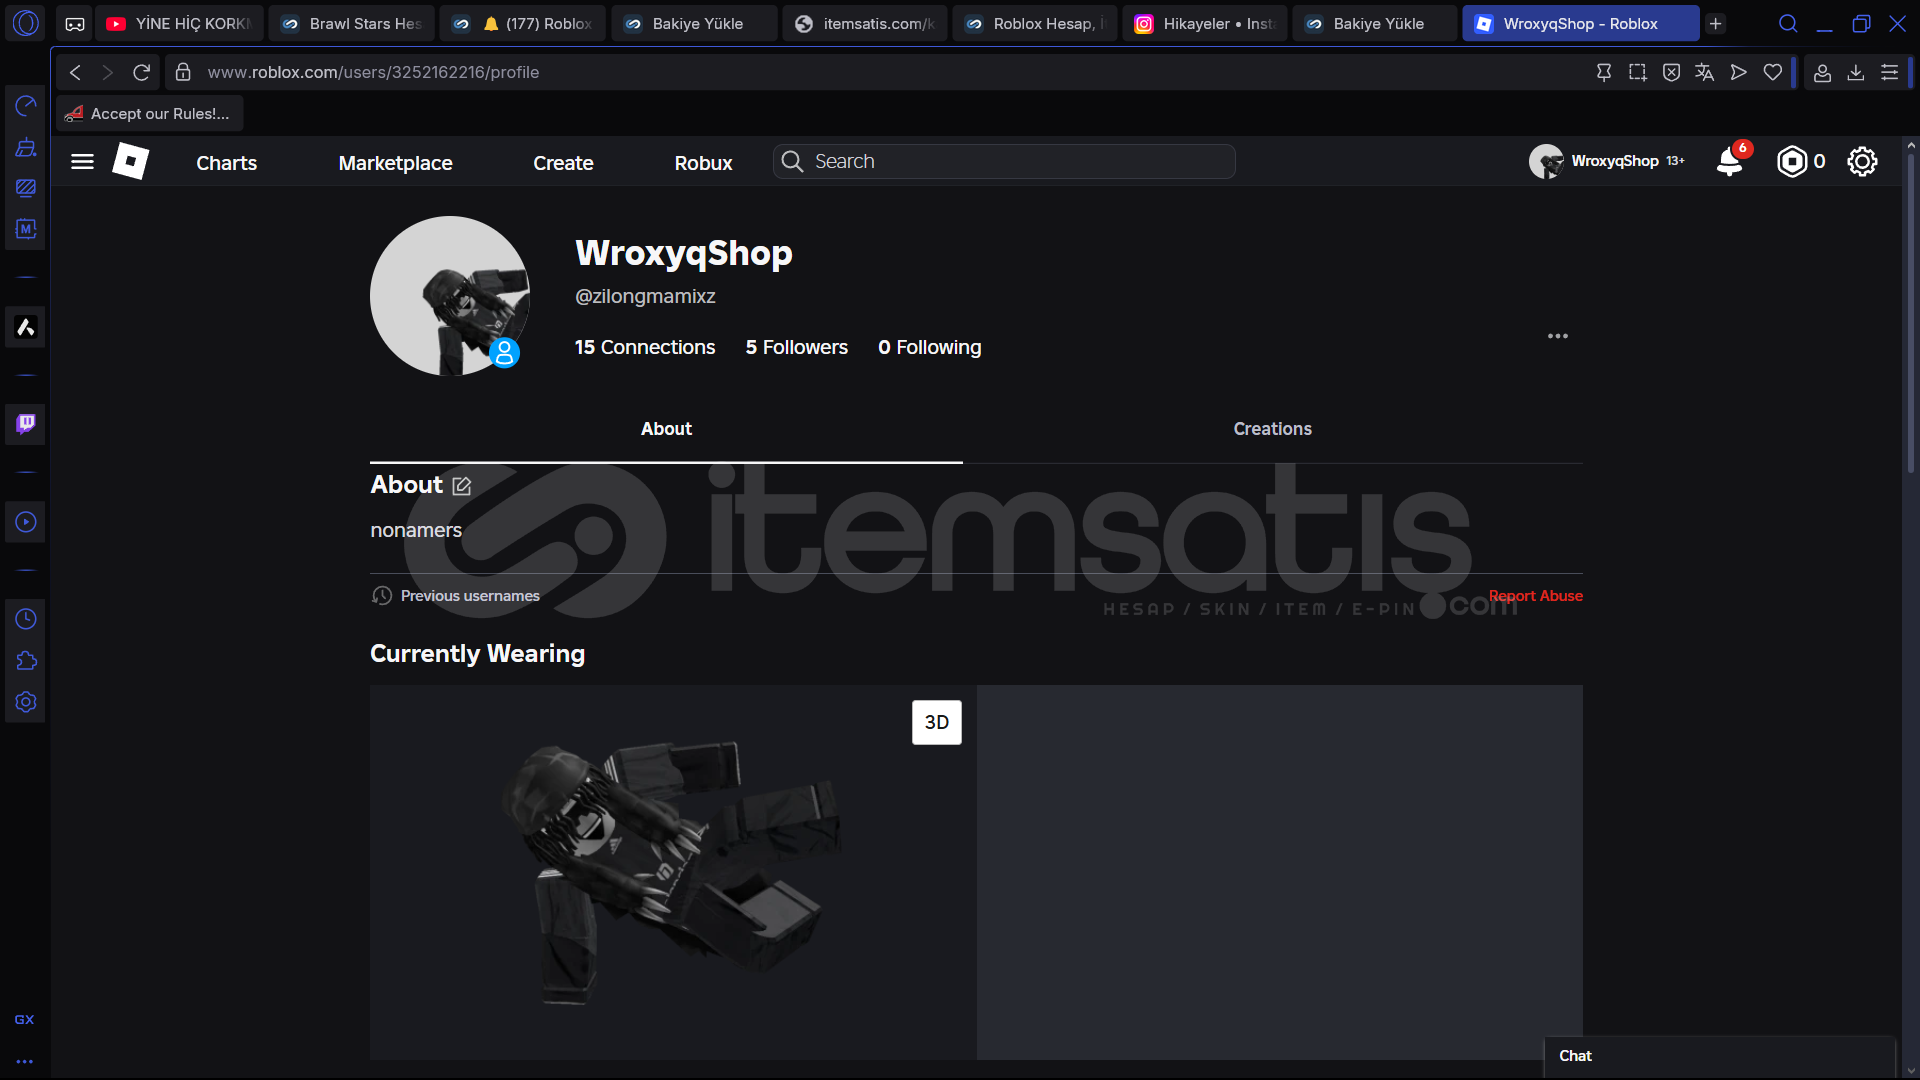The image size is (1920, 1080).
Task: Go forward with browser forward arrow
Action: pyautogui.click(x=108, y=72)
